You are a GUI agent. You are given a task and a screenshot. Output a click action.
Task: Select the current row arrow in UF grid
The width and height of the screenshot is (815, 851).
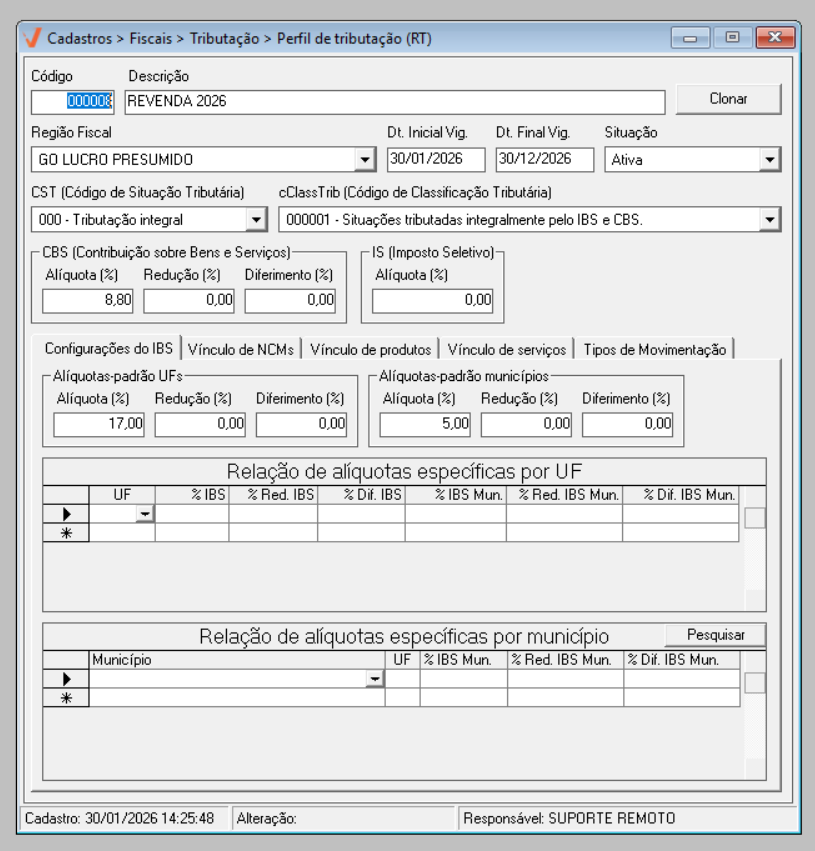click(x=66, y=513)
